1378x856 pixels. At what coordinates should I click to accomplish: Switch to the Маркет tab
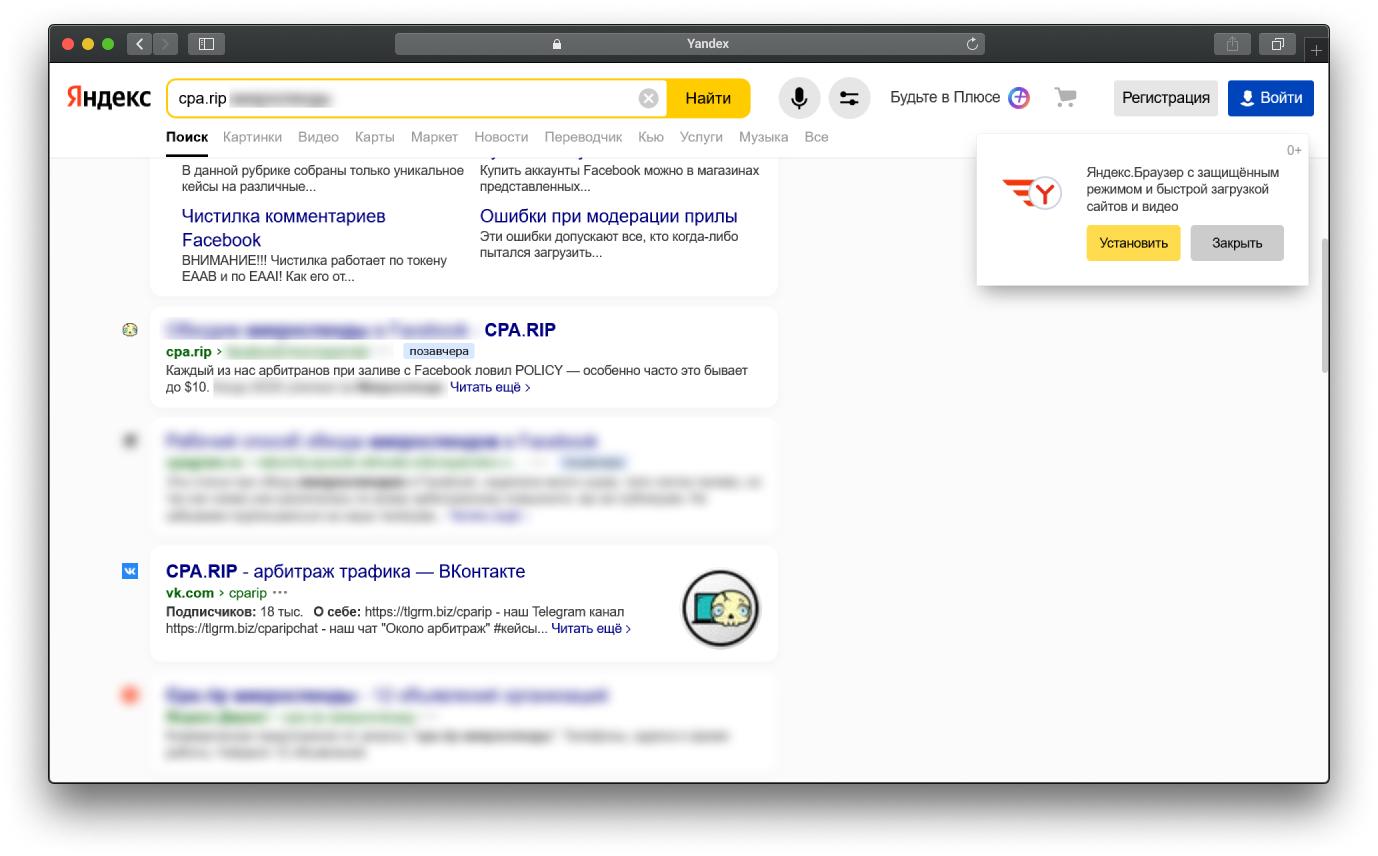point(434,137)
